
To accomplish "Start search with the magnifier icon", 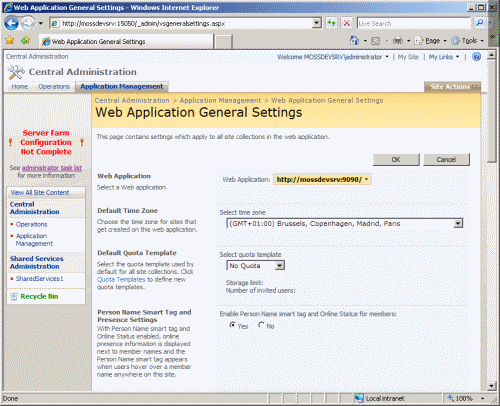I will (479, 23).
